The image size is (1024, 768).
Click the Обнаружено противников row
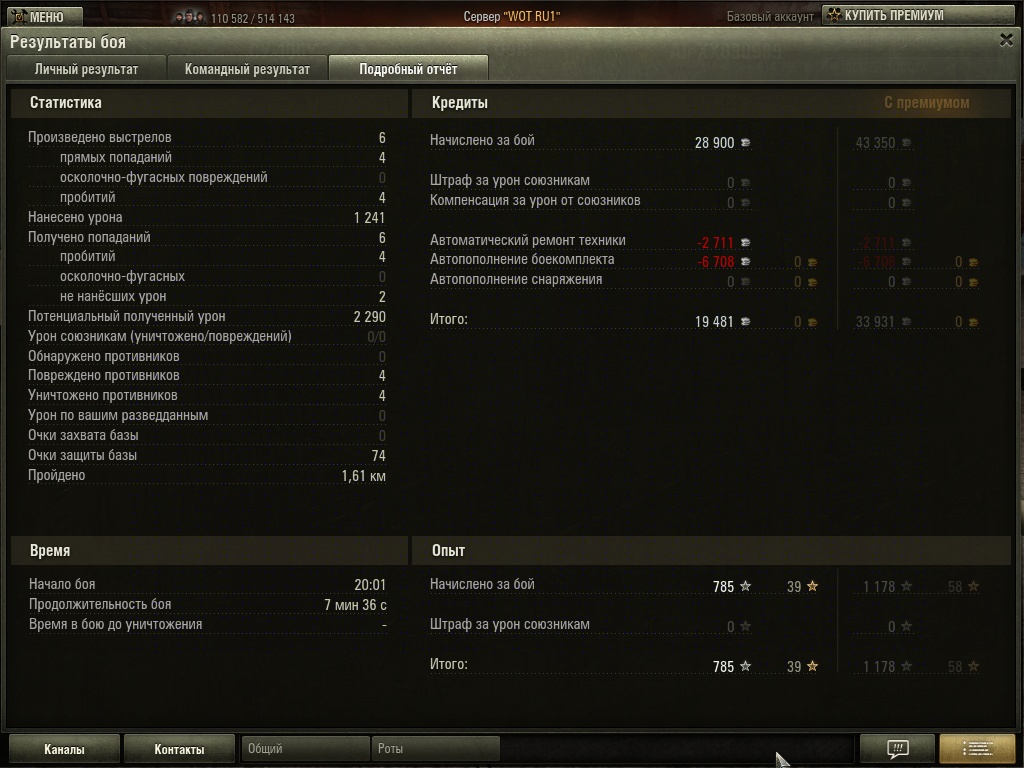point(206,357)
